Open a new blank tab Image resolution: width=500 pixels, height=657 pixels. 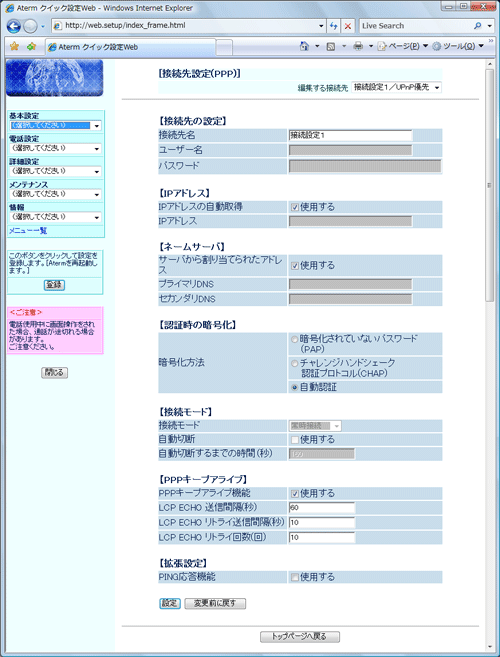coord(224,47)
